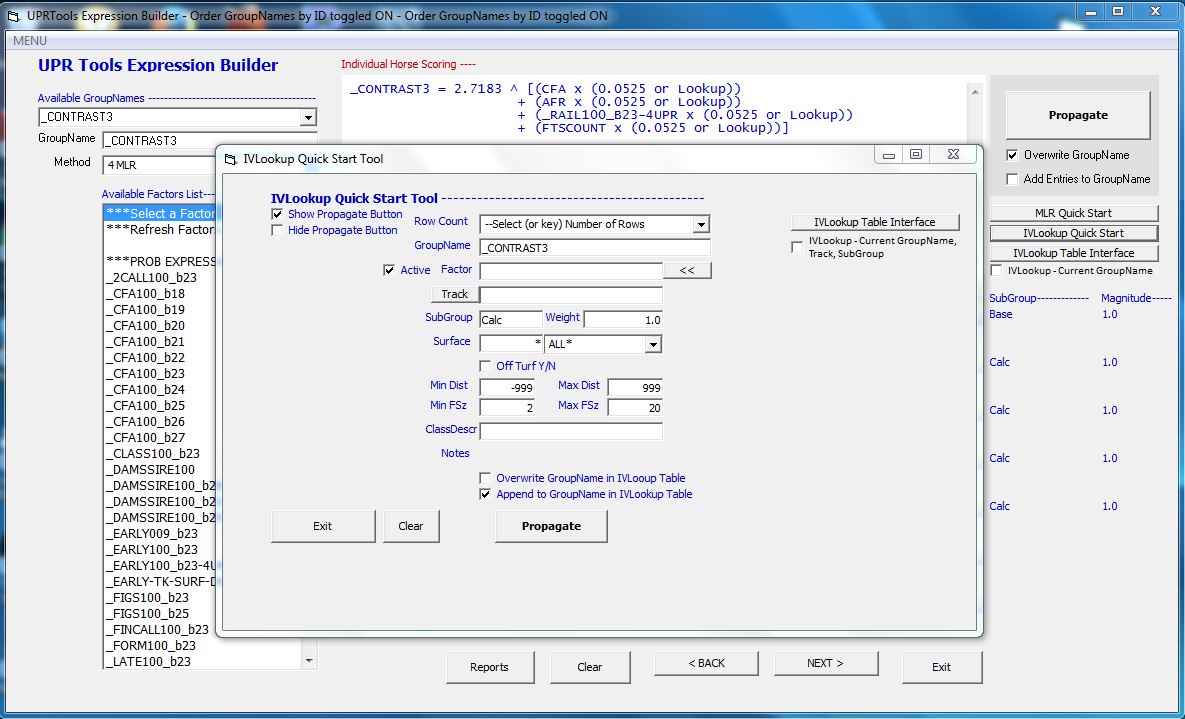Click the << factor button

click(x=687, y=270)
